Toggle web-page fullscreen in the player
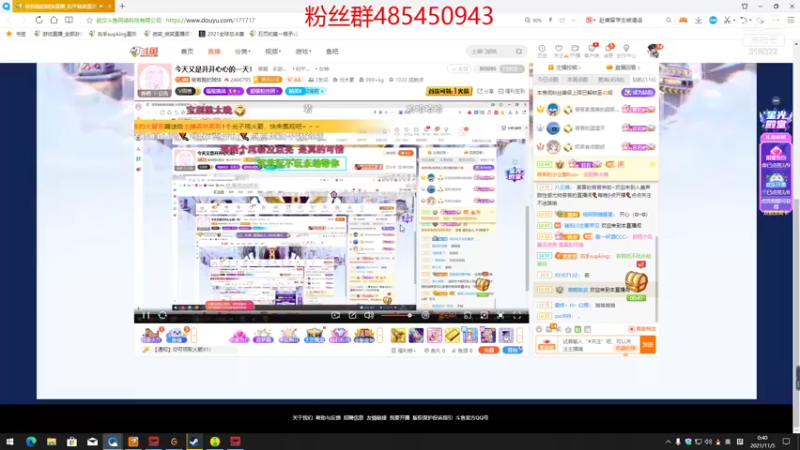Viewport: 800px width, 450px height. [501, 316]
